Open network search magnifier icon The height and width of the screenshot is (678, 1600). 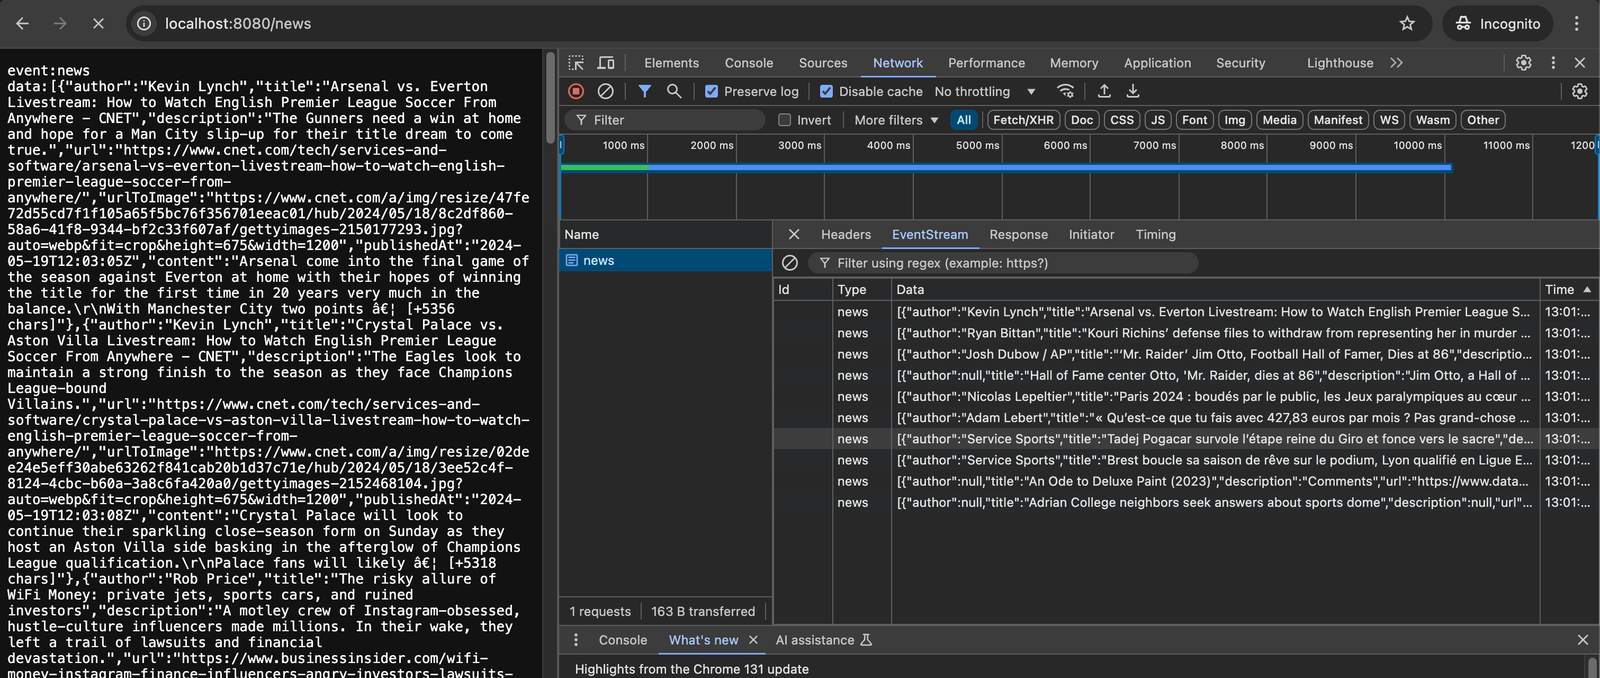(674, 91)
